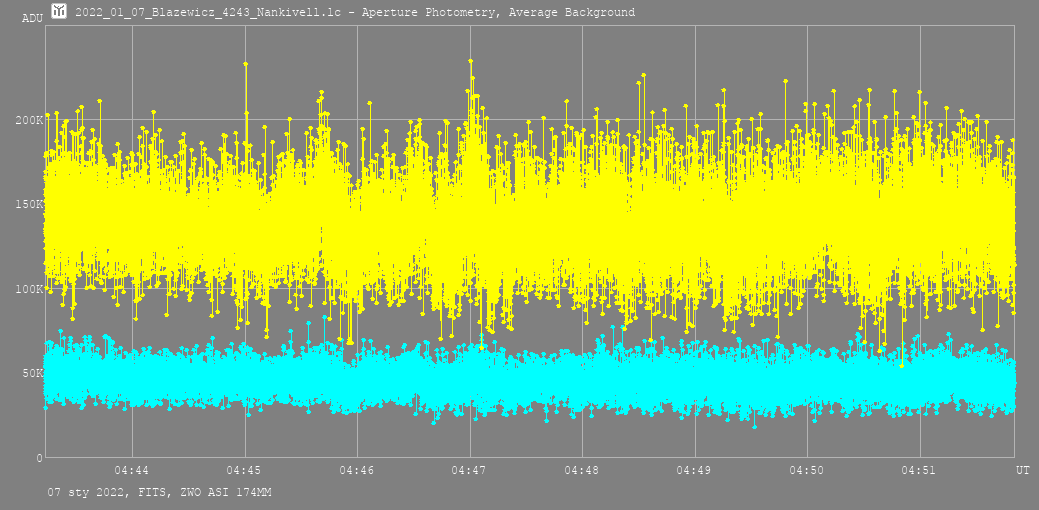The image size is (1039, 510).
Task: Click the 04:45 time axis label
Action: coord(245,470)
